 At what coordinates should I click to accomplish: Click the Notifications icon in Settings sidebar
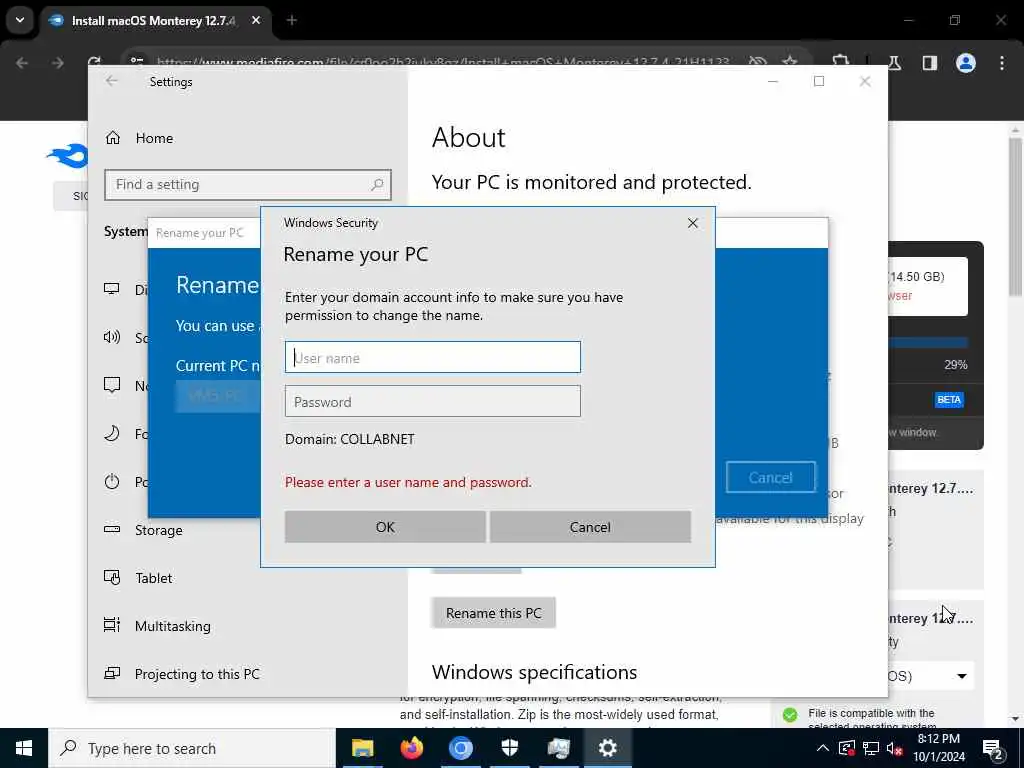pos(112,385)
